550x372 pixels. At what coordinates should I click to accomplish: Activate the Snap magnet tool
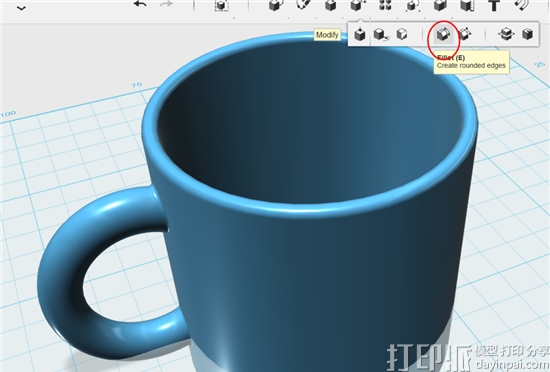(x=522, y=5)
